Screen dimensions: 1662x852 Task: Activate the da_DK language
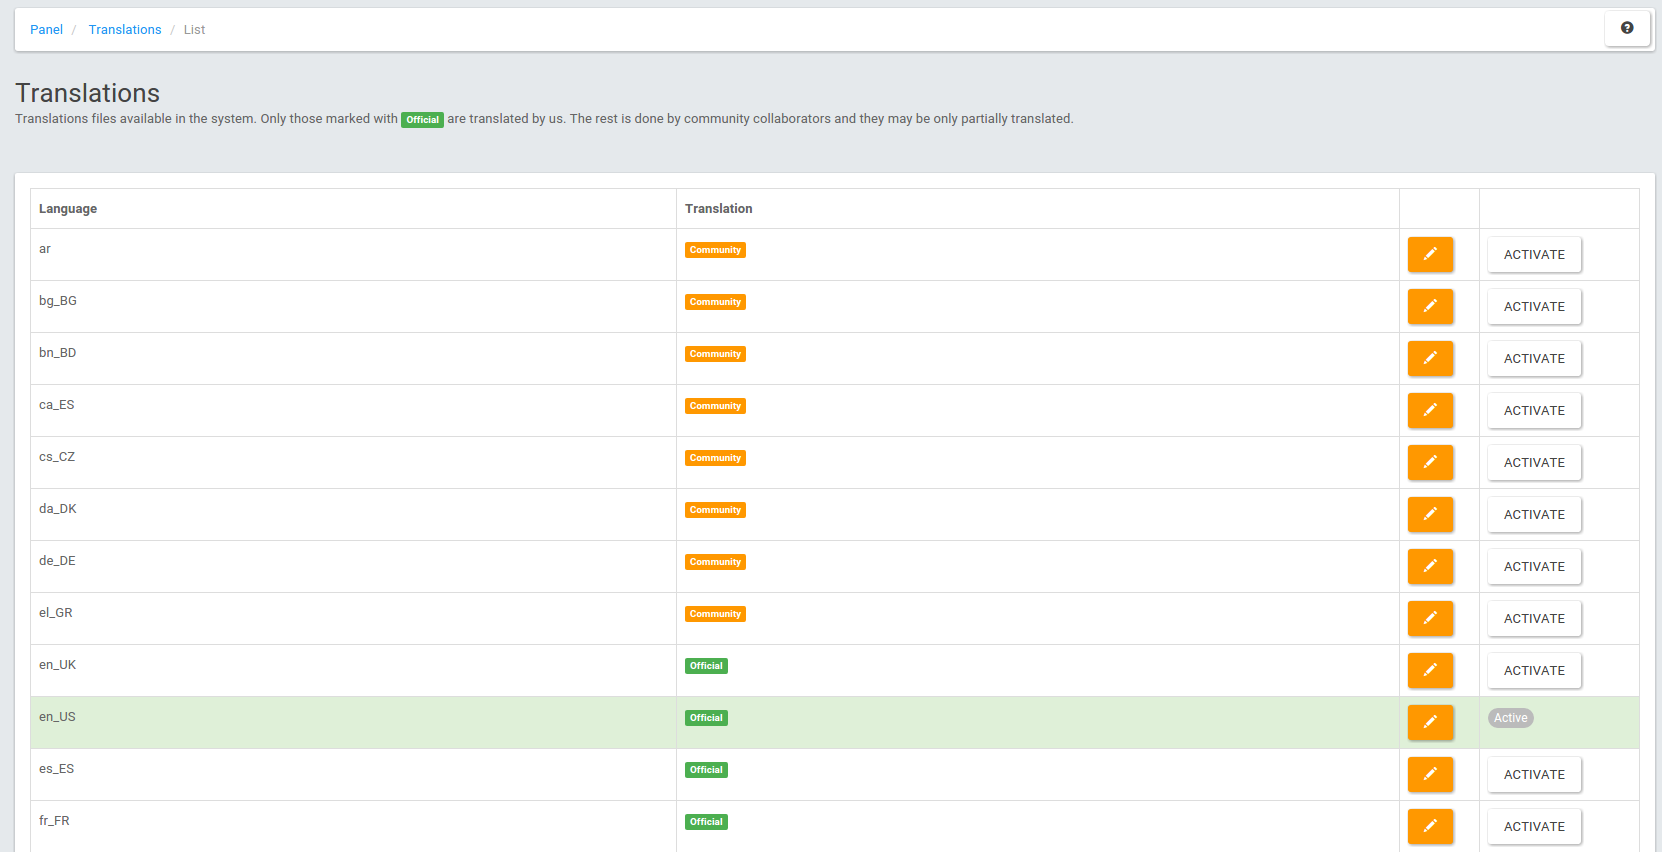(1534, 514)
